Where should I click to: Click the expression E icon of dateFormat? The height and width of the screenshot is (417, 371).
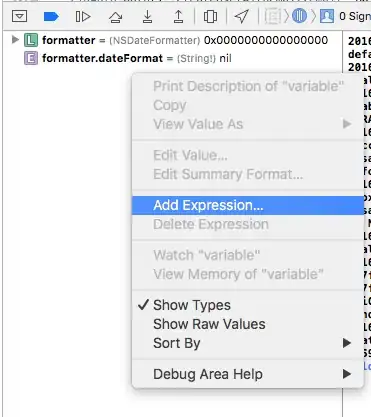tap(31, 59)
